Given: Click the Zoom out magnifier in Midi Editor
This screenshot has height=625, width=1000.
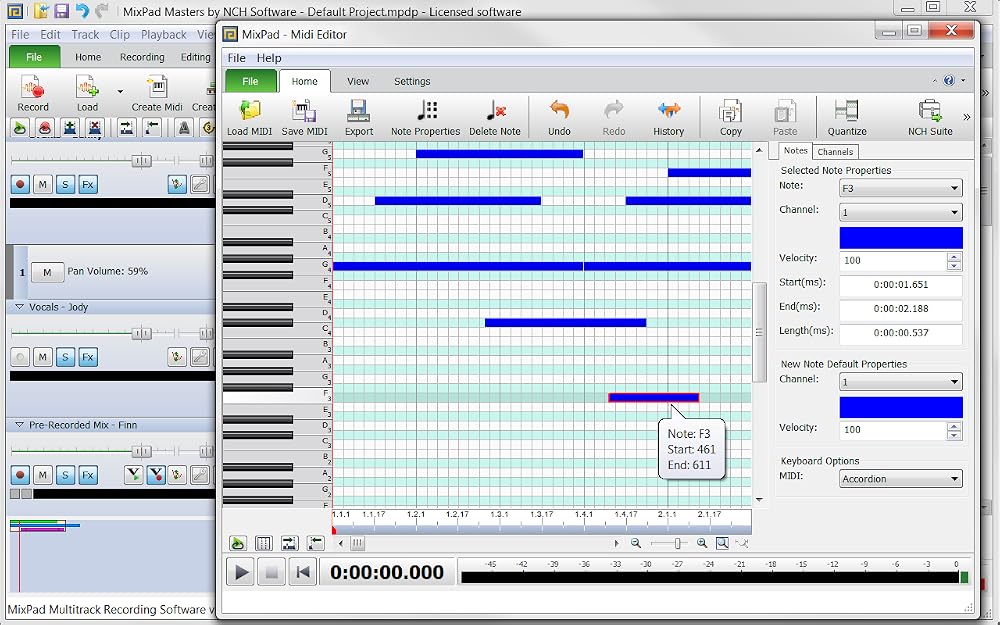Looking at the screenshot, I should click(x=636, y=543).
